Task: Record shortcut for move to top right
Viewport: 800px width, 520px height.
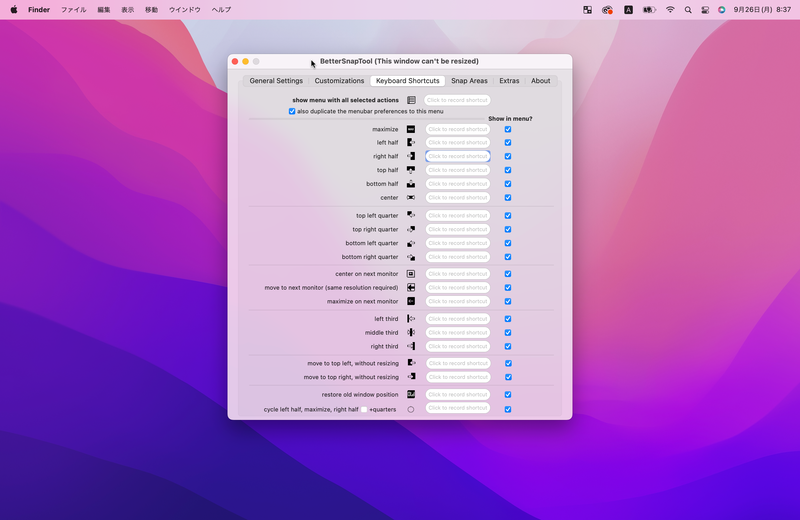Action: pyautogui.click(x=458, y=377)
